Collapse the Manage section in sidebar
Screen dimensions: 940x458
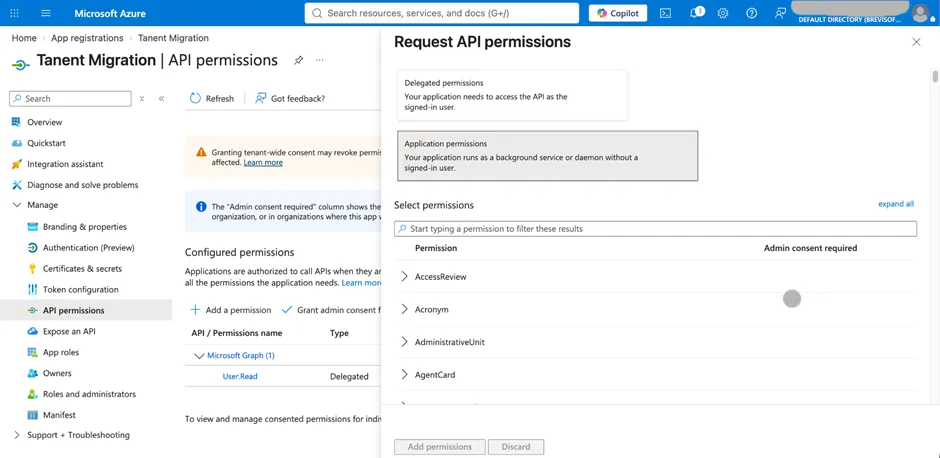[x=16, y=205]
